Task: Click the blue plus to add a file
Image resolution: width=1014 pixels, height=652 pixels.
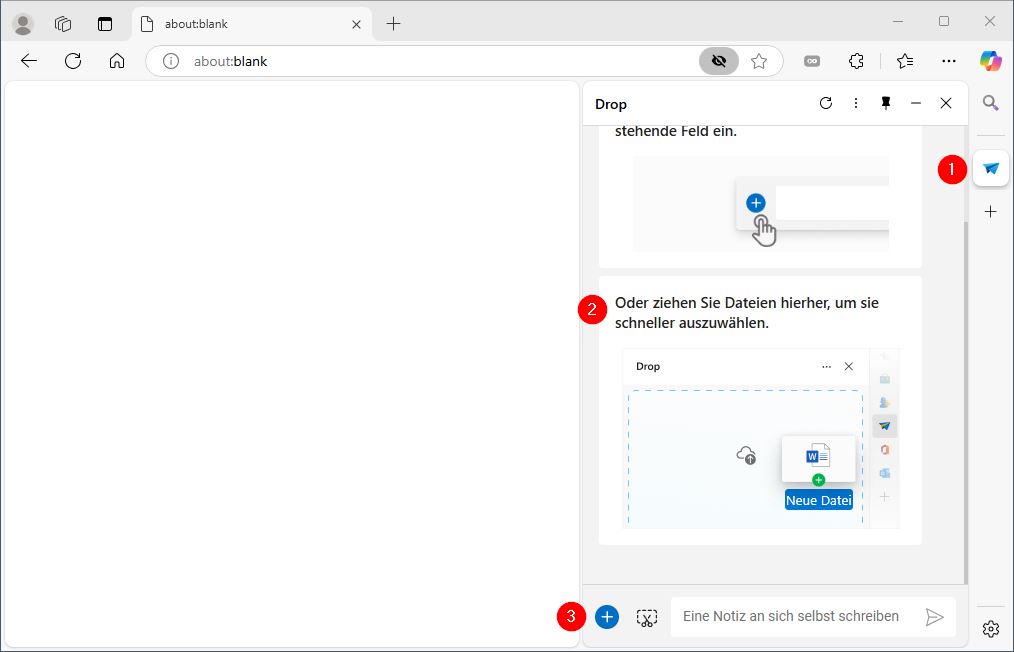Action: click(606, 617)
